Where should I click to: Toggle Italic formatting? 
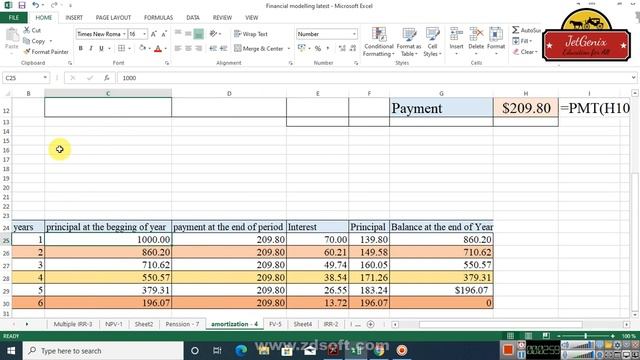pos(91,49)
